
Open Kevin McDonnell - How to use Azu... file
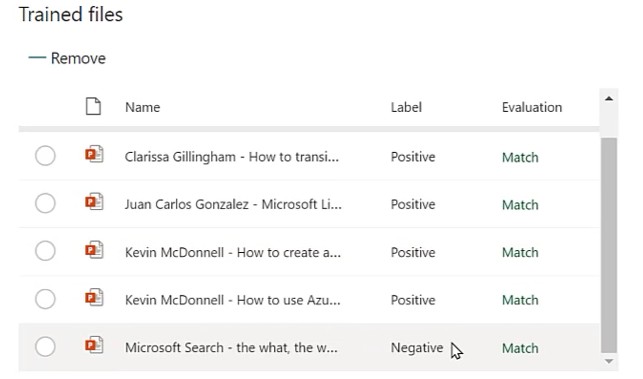point(233,300)
